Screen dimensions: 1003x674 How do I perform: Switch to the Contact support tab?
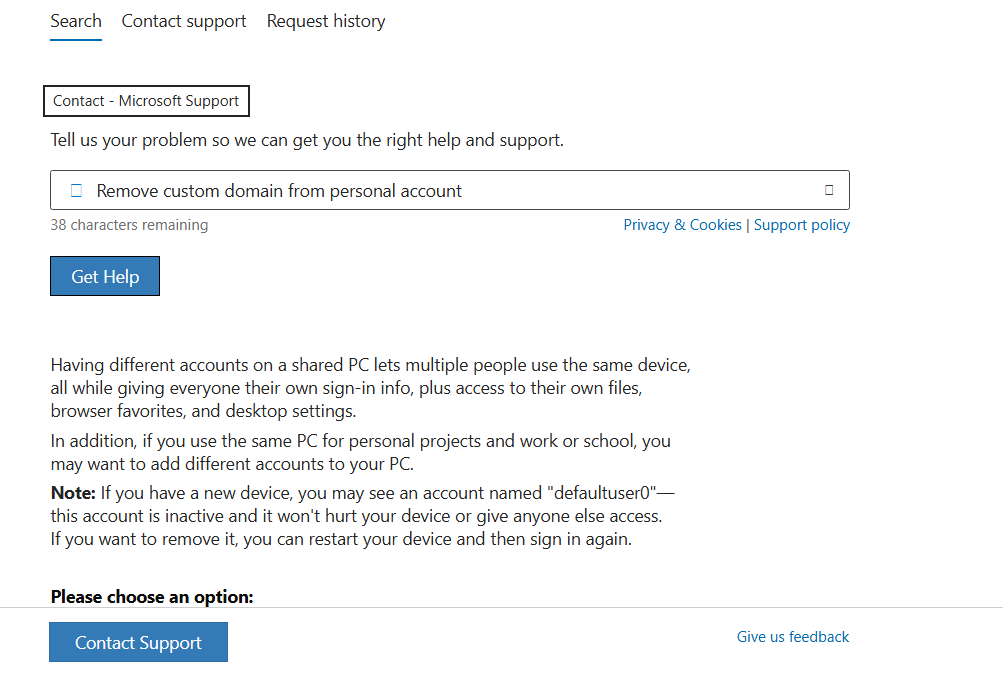pyautogui.click(x=184, y=21)
